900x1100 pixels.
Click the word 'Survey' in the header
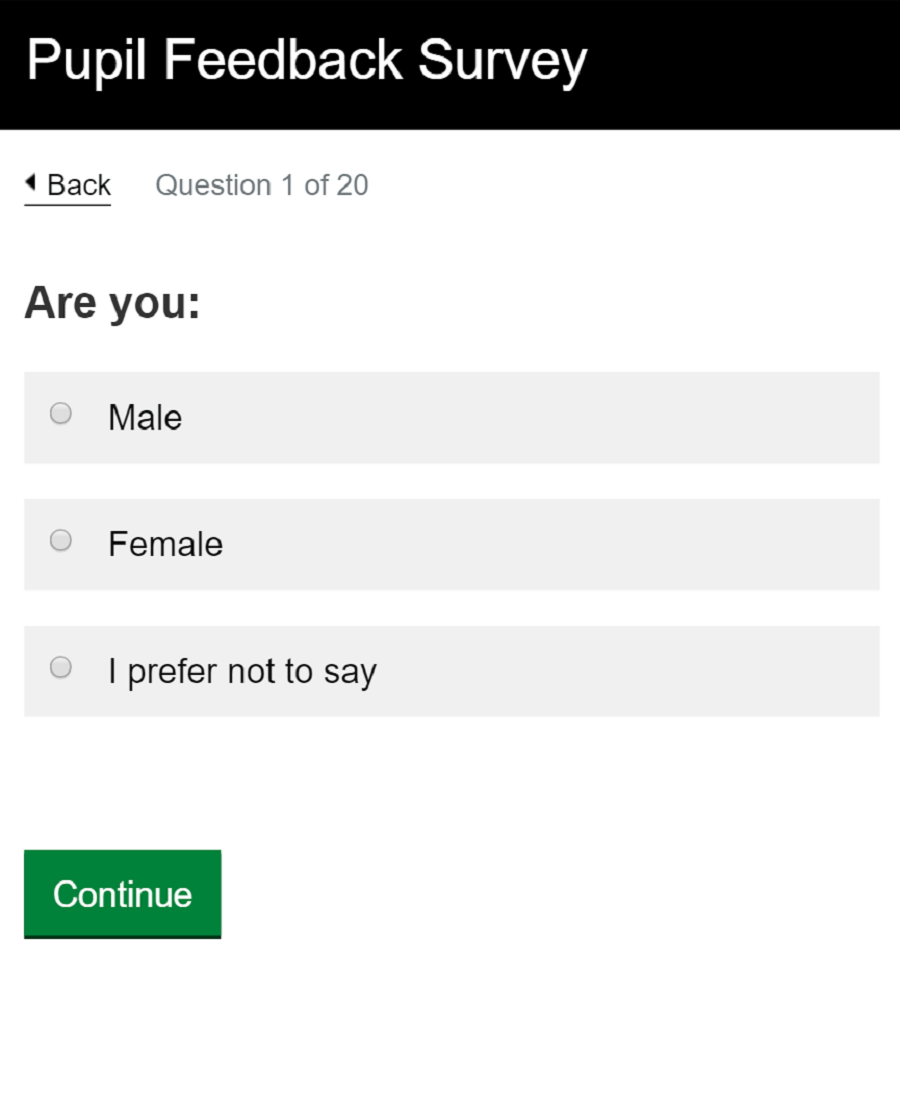pos(502,62)
